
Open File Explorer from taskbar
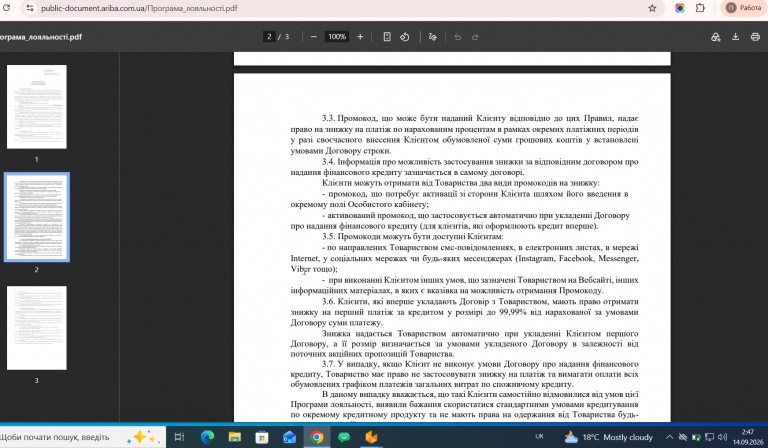click(235, 437)
